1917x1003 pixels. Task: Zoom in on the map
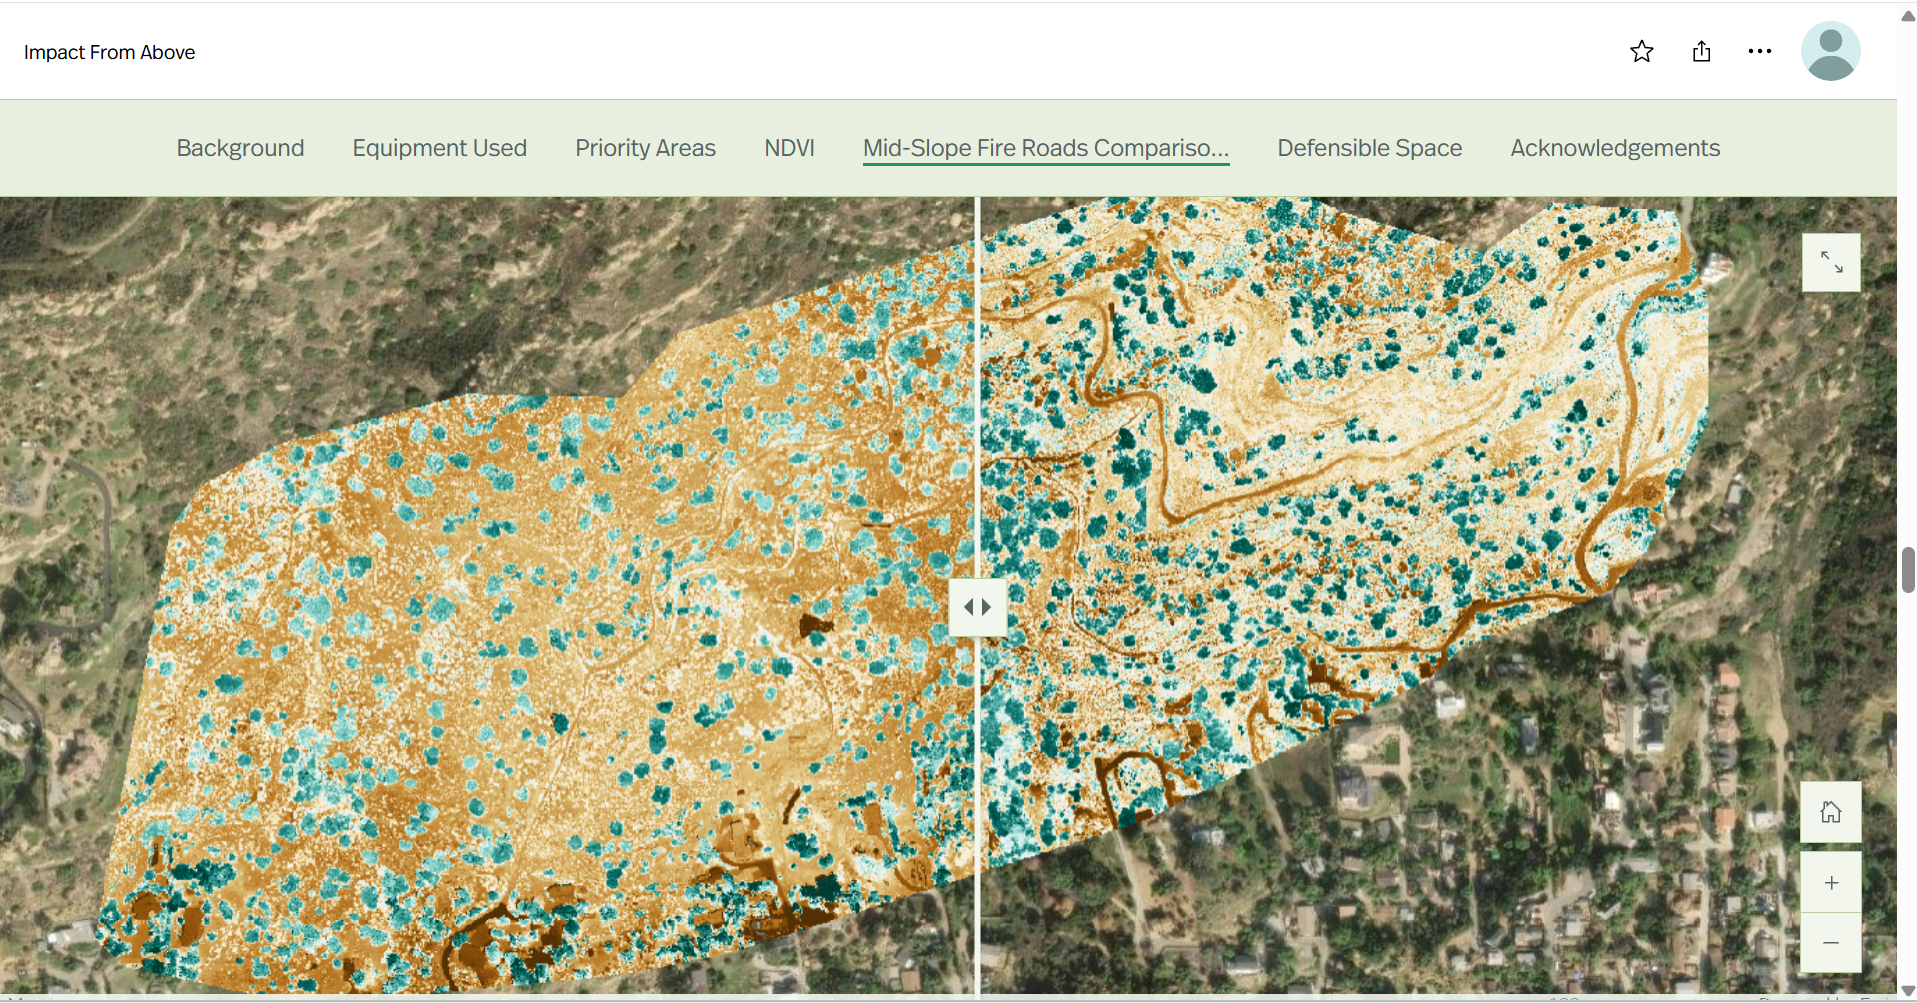pyautogui.click(x=1830, y=883)
